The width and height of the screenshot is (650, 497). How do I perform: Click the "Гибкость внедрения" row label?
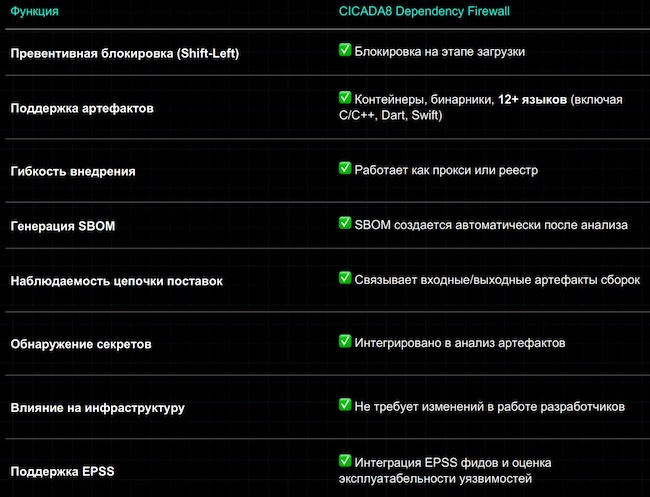72,171
